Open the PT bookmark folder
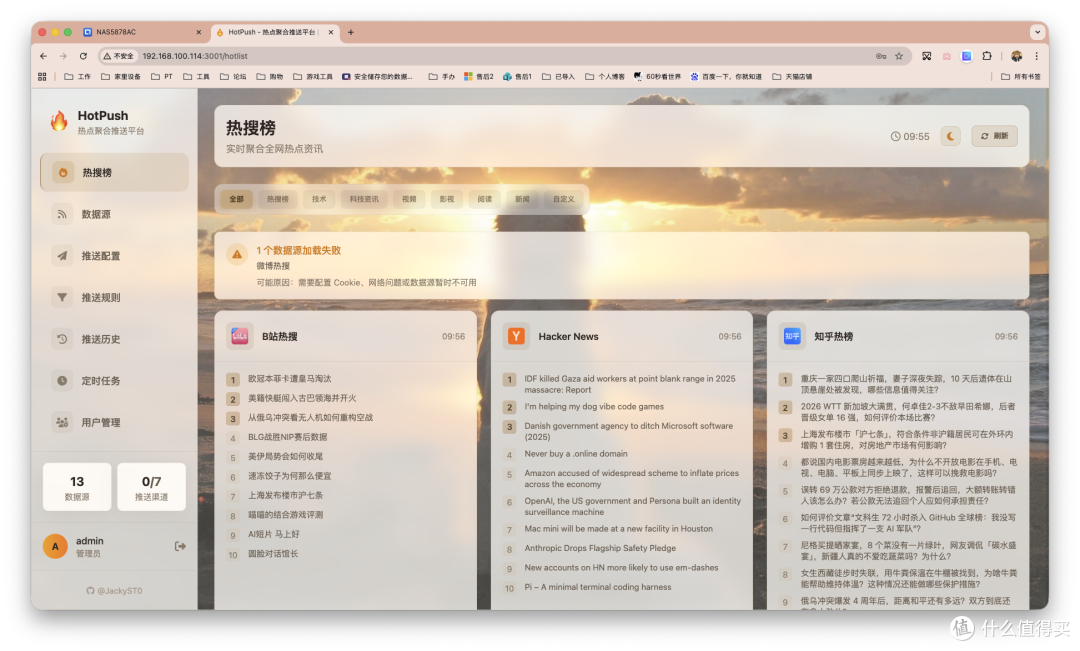 pos(162,76)
